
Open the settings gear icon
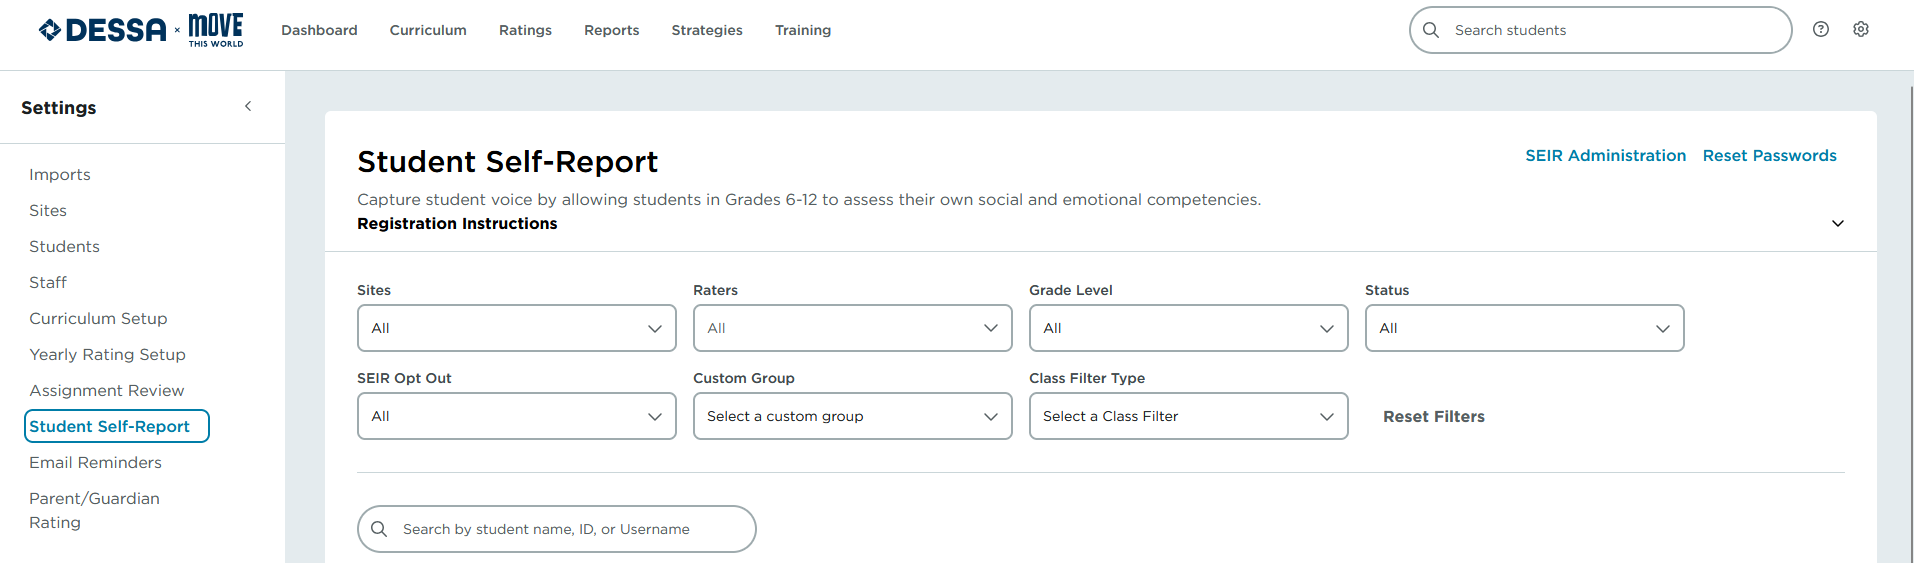(x=1861, y=29)
